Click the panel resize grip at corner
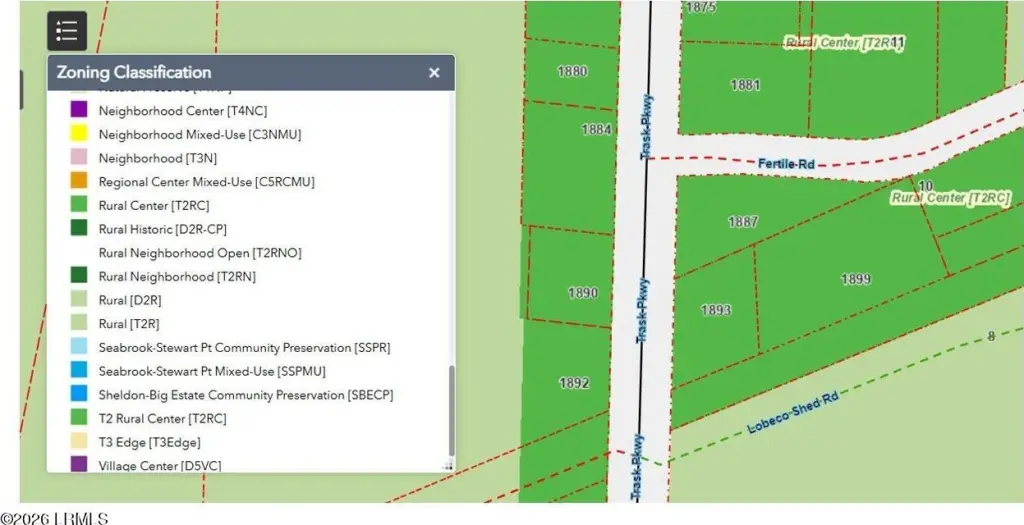Screen dimensions: 1024x525 click(449, 466)
